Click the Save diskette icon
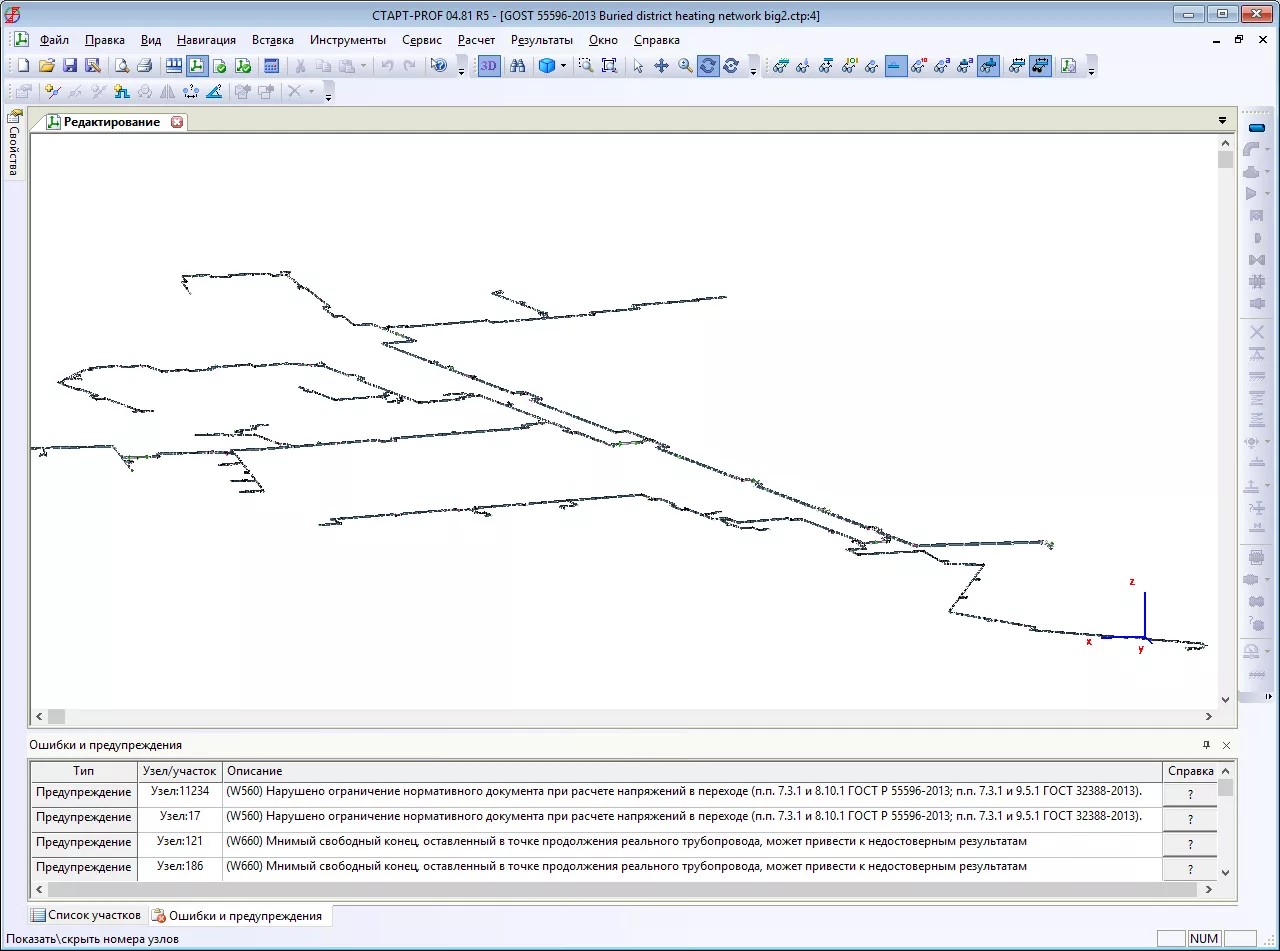This screenshot has width=1280, height=951. (x=70, y=66)
